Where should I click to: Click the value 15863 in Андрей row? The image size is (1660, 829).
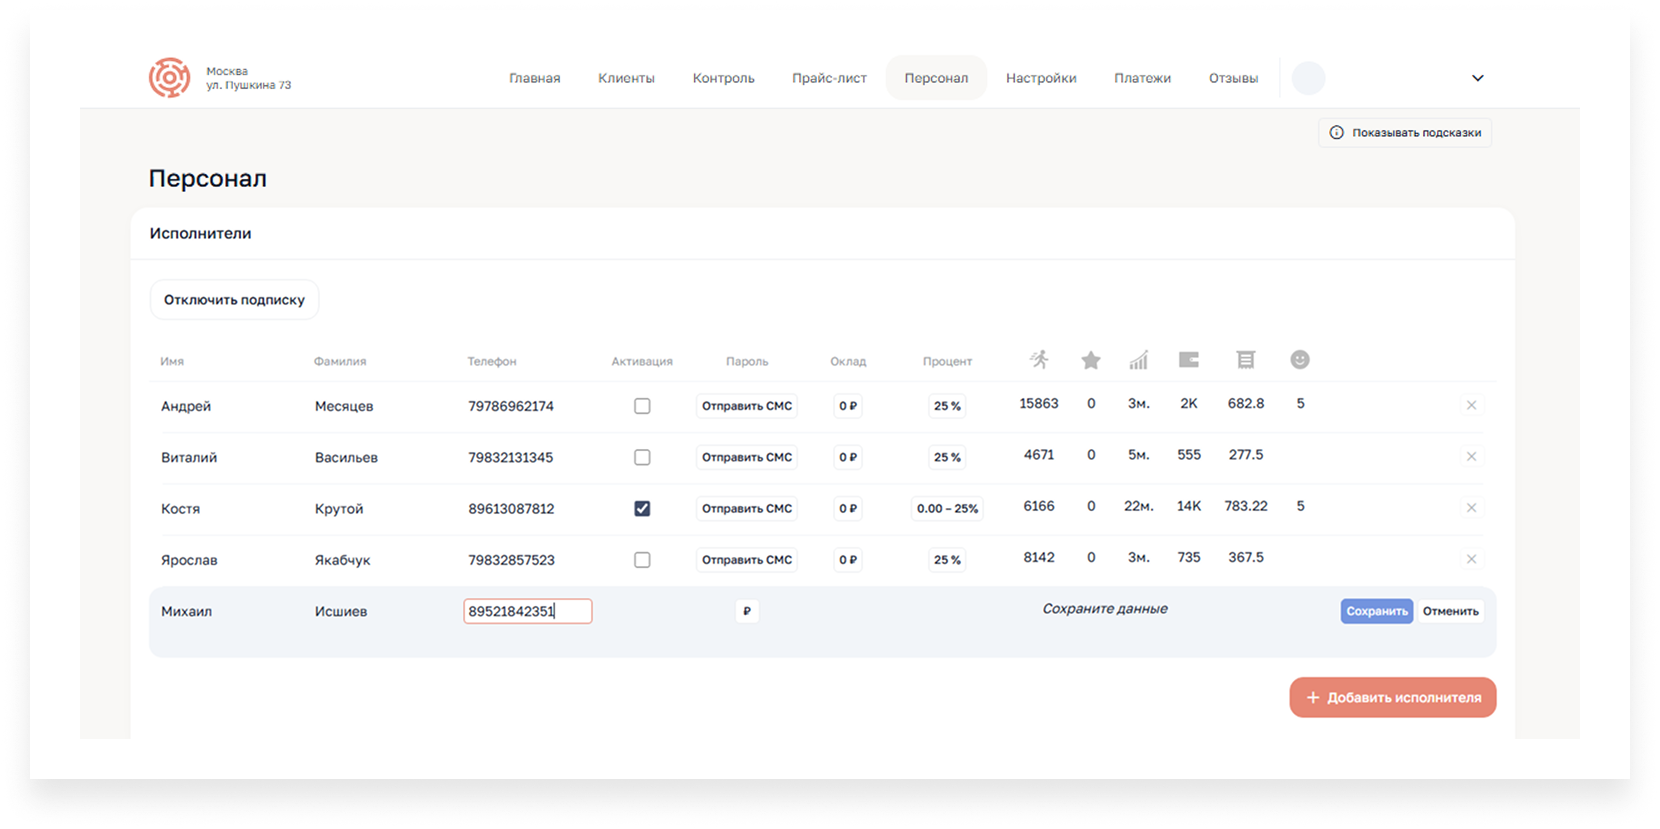[1039, 404]
